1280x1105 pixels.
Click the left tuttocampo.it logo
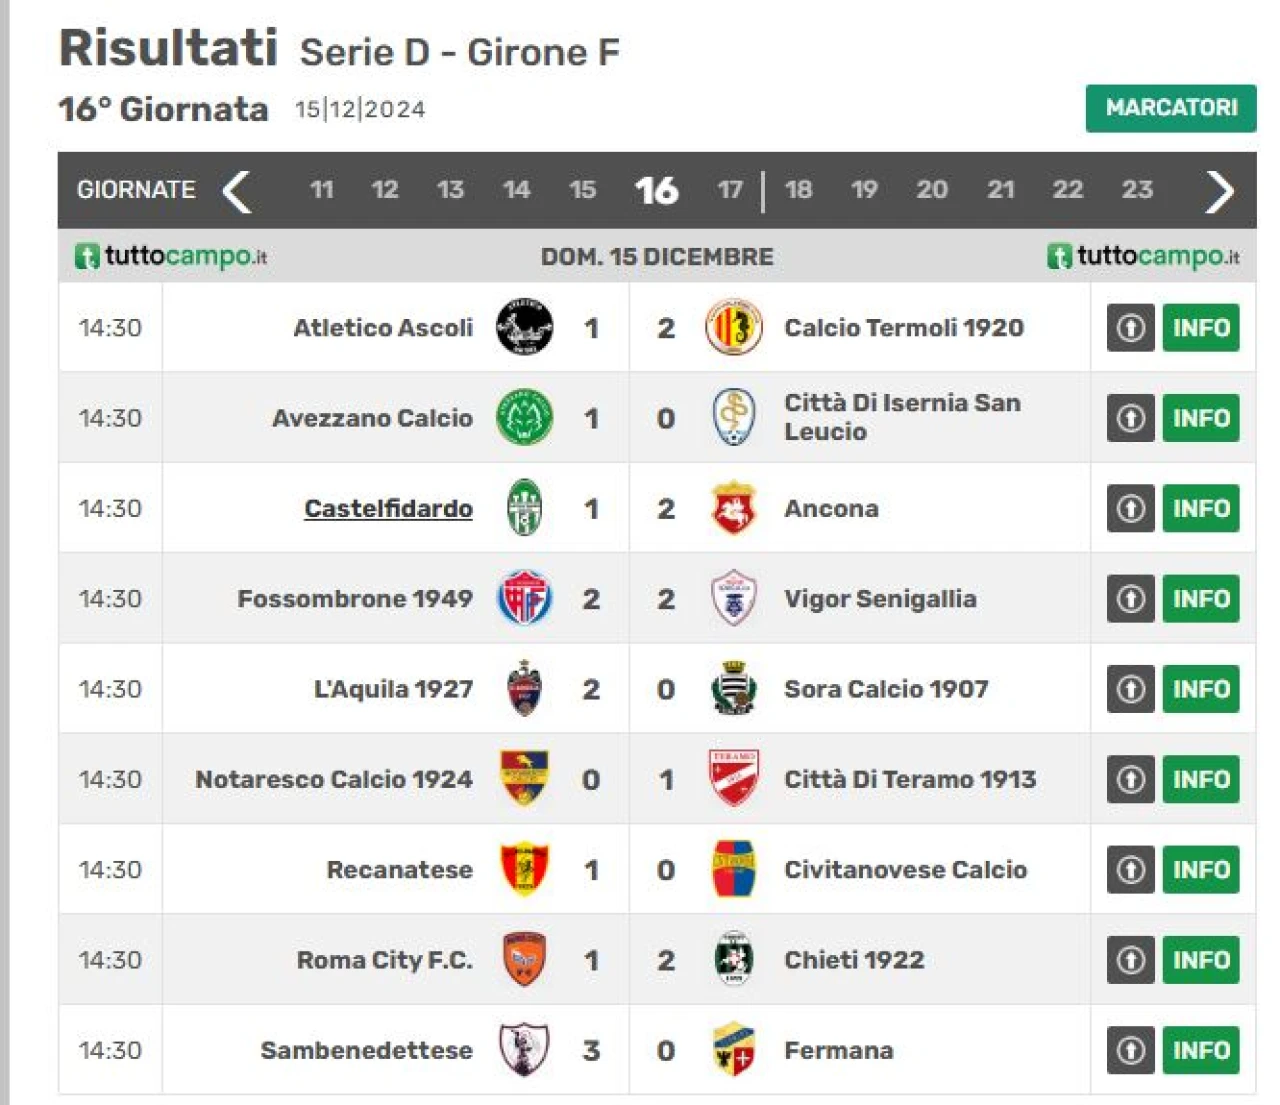[171, 256]
